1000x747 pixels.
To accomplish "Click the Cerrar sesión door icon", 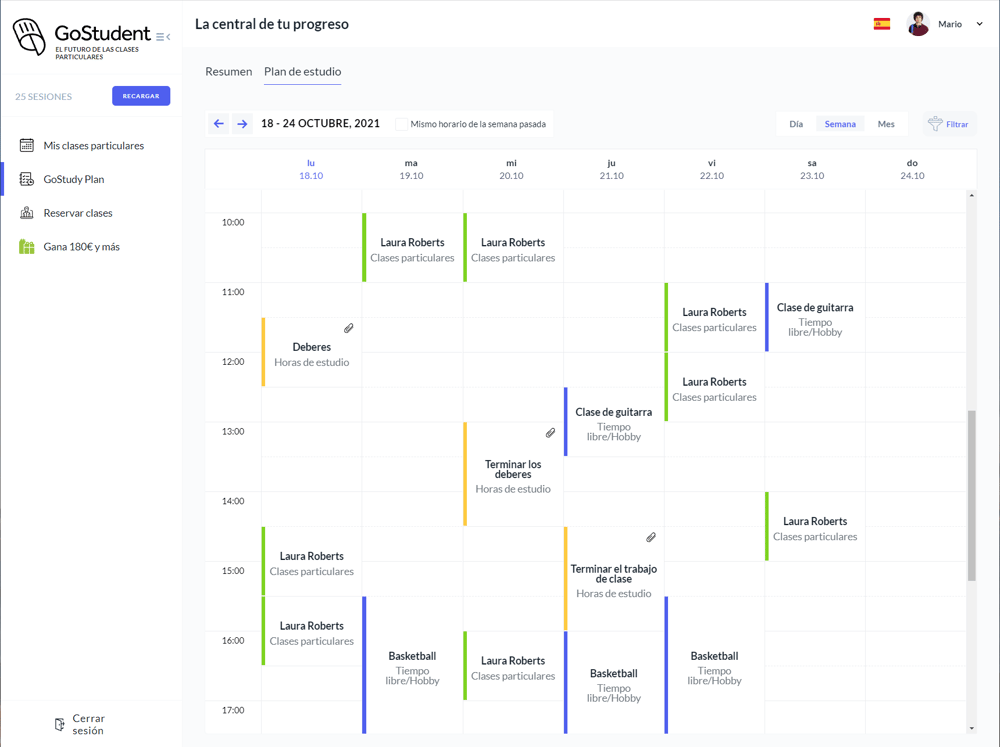I will click(59, 724).
